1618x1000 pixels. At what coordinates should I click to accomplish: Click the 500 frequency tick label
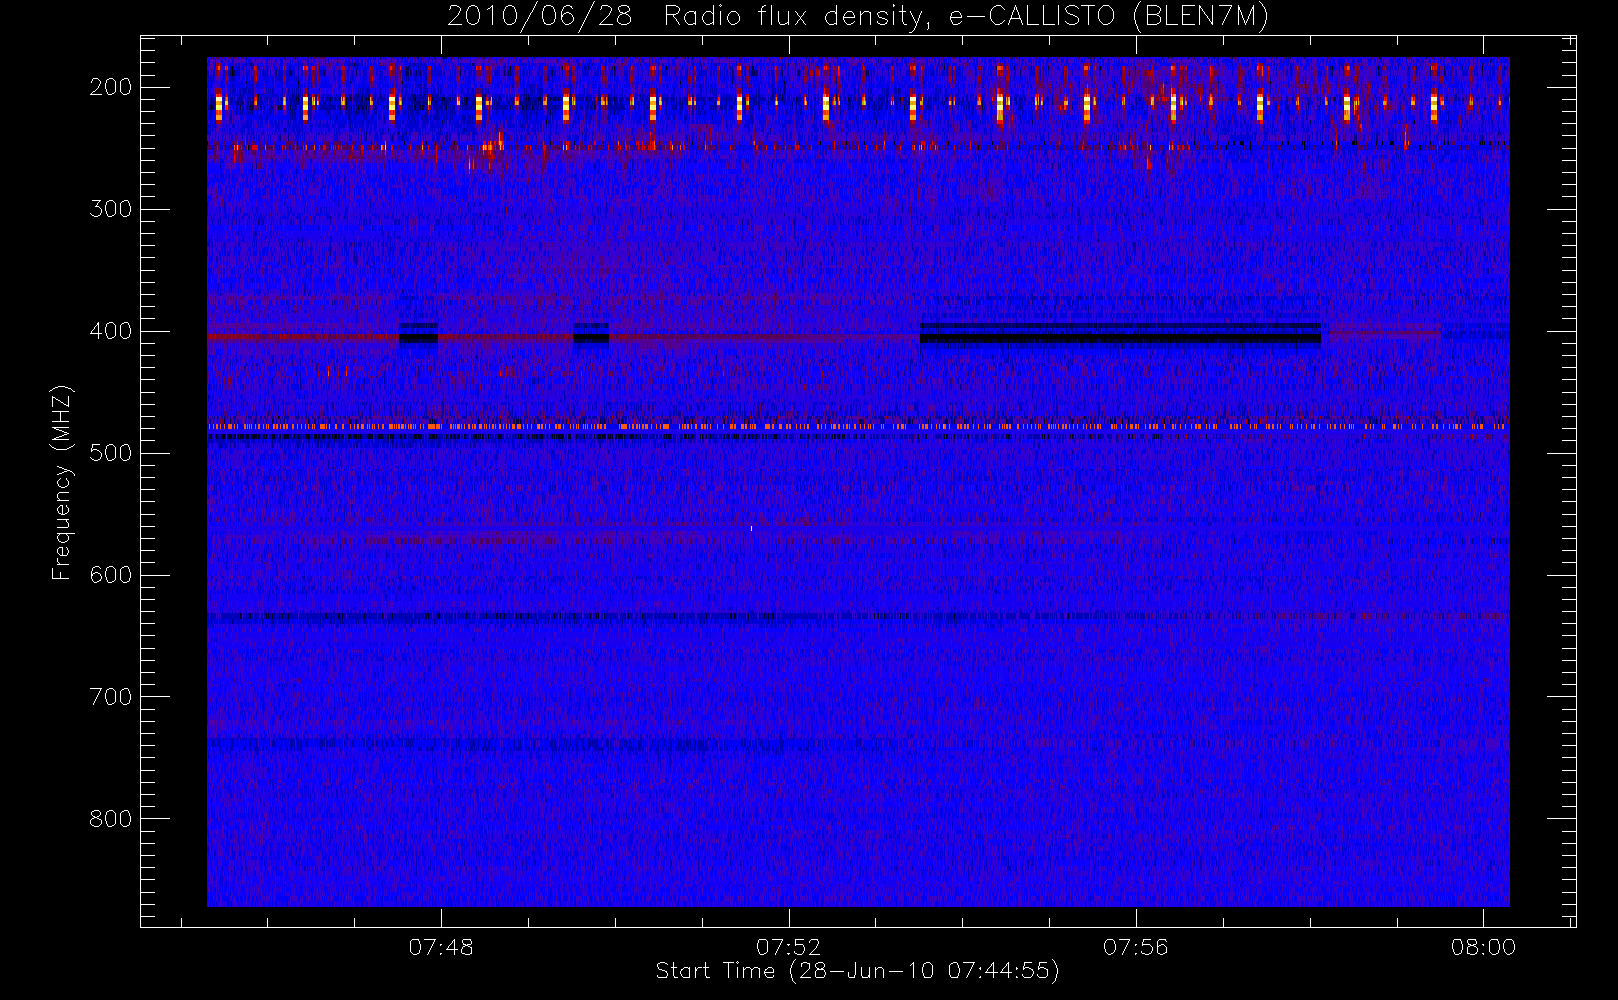(x=111, y=453)
